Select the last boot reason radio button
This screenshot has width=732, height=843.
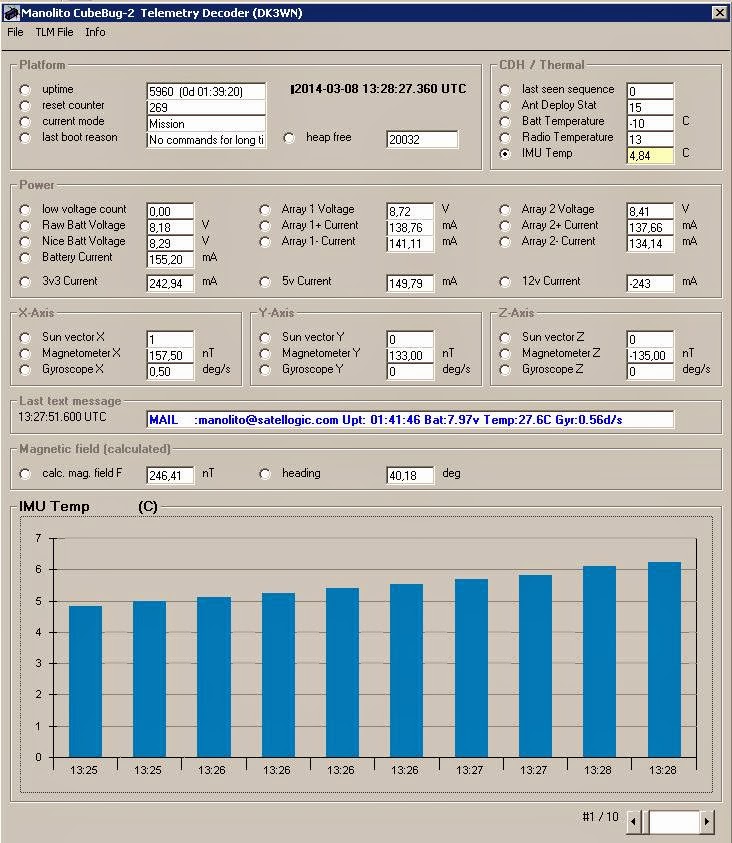click(x=25, y=138)
